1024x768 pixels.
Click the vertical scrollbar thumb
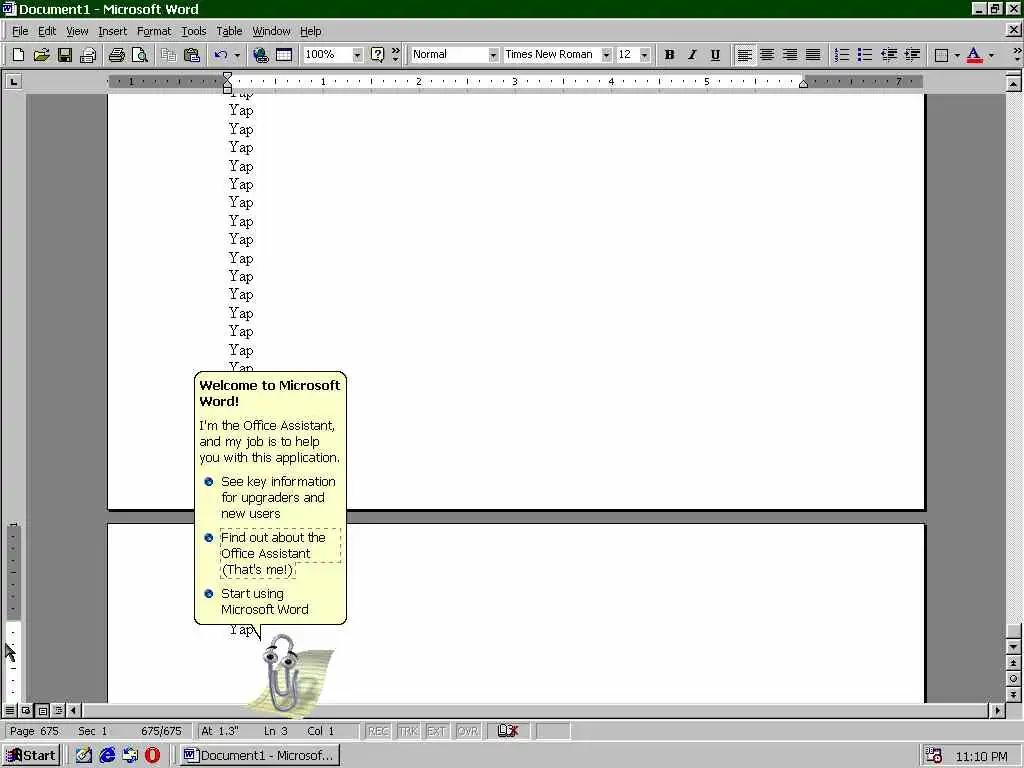[x=1013, y=630]
